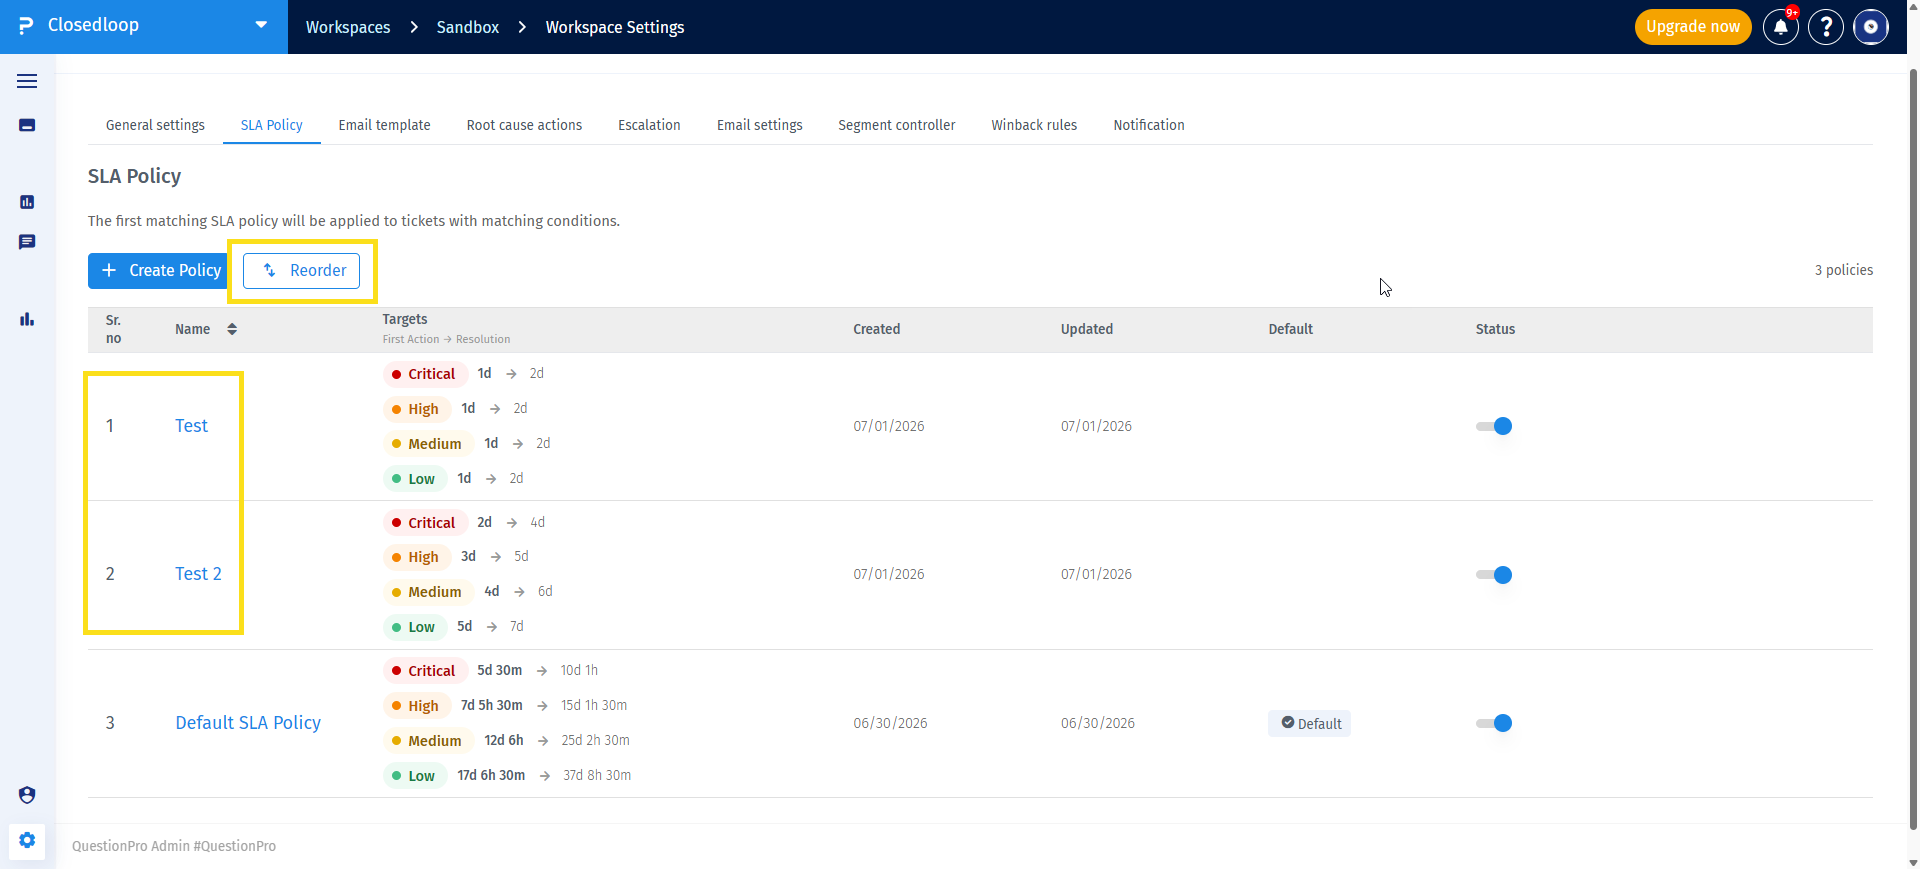Select the SLA Policy tab
The width and height of the screenshot is (1920, 869).
272,125
